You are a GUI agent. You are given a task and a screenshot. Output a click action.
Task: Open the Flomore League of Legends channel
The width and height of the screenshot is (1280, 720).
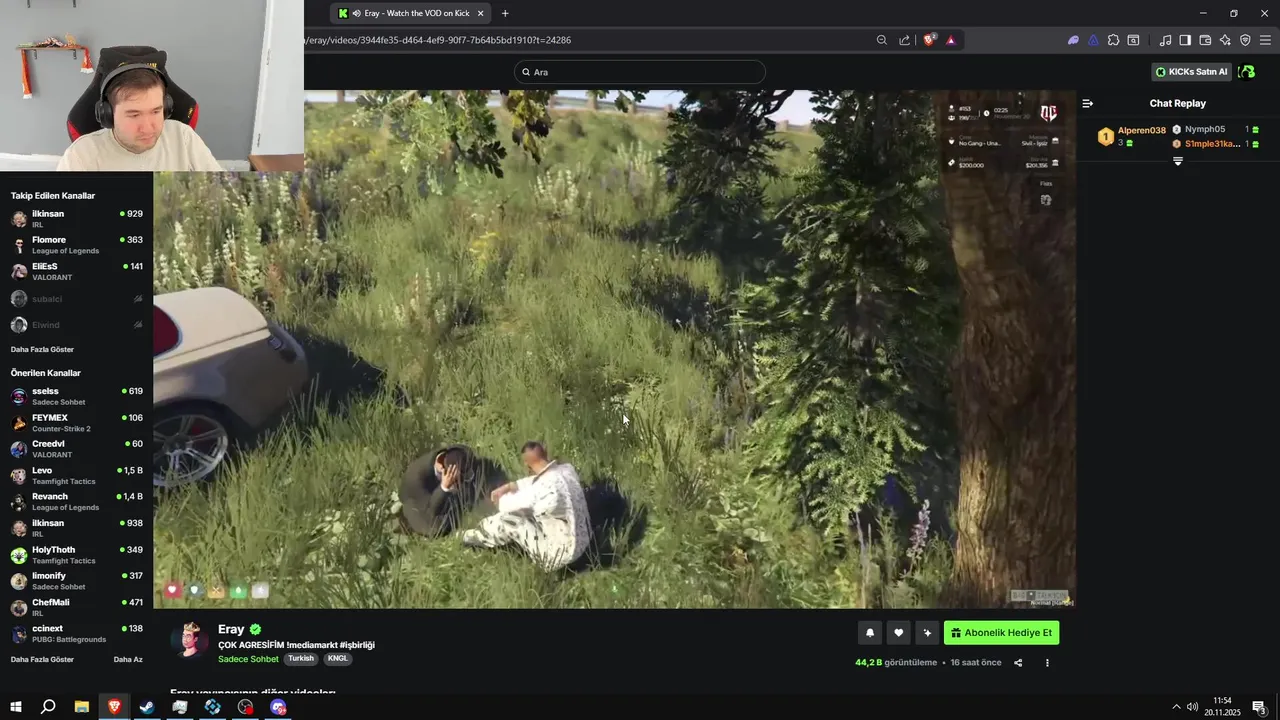click(x=77, y=245)
